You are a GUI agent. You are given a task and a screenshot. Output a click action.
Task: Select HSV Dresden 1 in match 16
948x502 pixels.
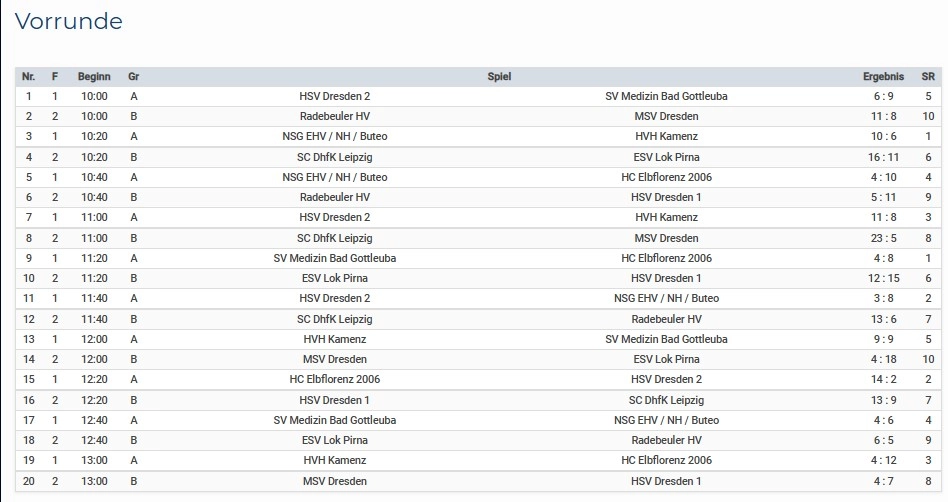pos(334,400)
